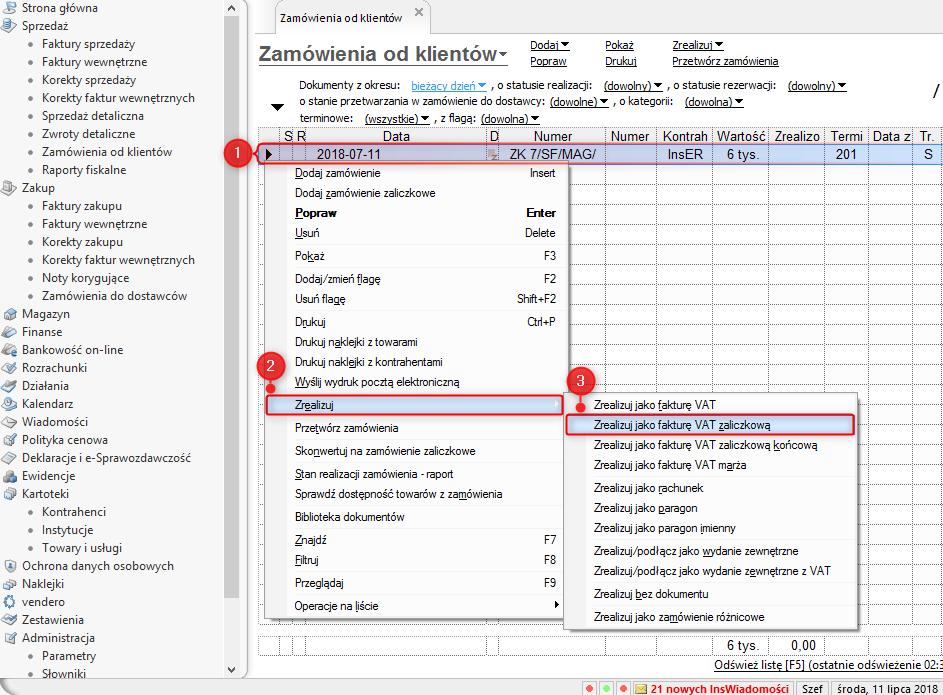The image size is (943, 695).
Task: Click the Przetwórz zamówienia header link
Action: coord(725,61)
